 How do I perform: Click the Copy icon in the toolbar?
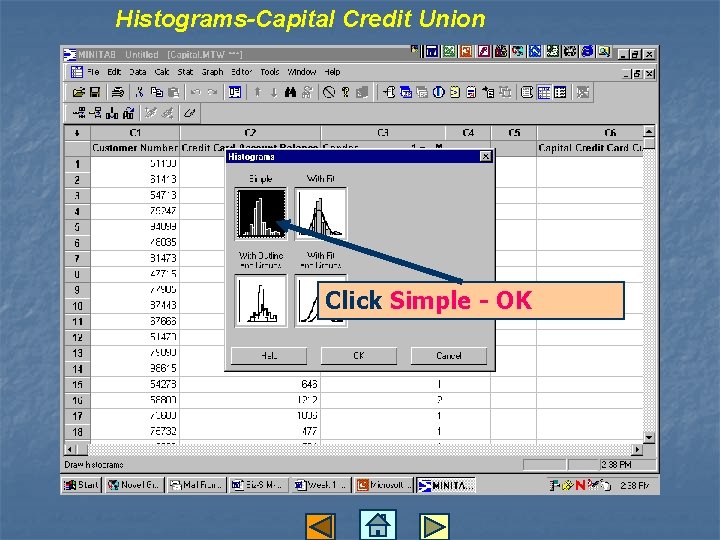157,92
